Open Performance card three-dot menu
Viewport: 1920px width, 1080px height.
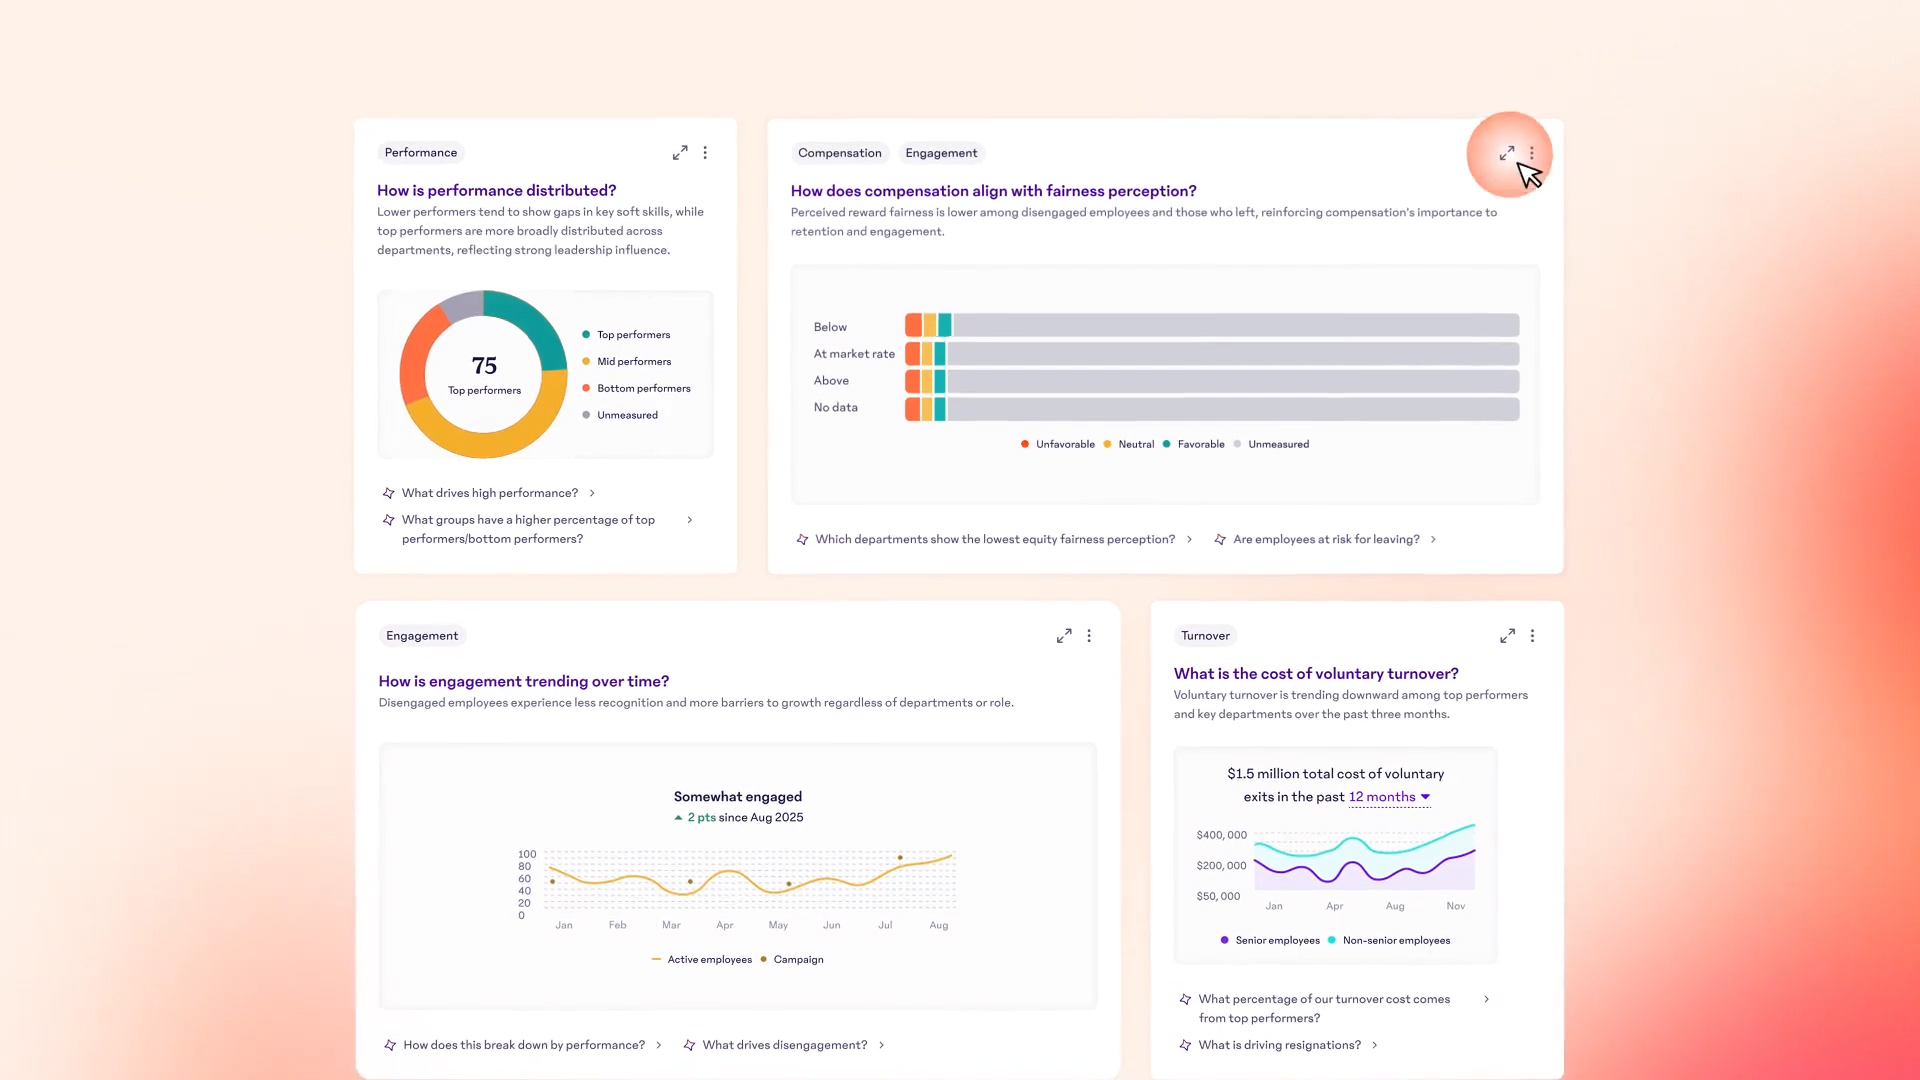(x=705, y=153)
